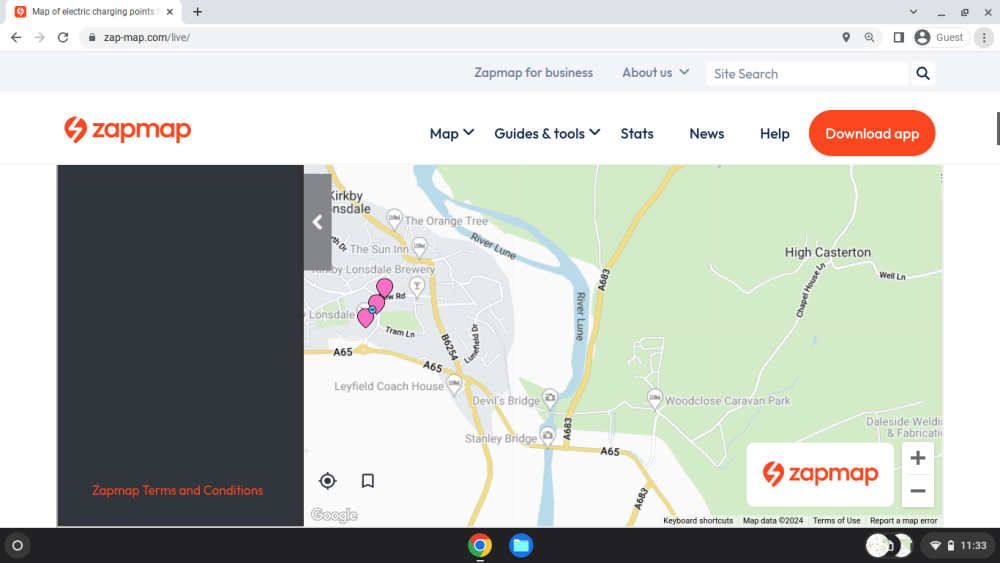Open the Files app in shelf
This screenshot has width=1000, height=563.
[x=520, y=546]
